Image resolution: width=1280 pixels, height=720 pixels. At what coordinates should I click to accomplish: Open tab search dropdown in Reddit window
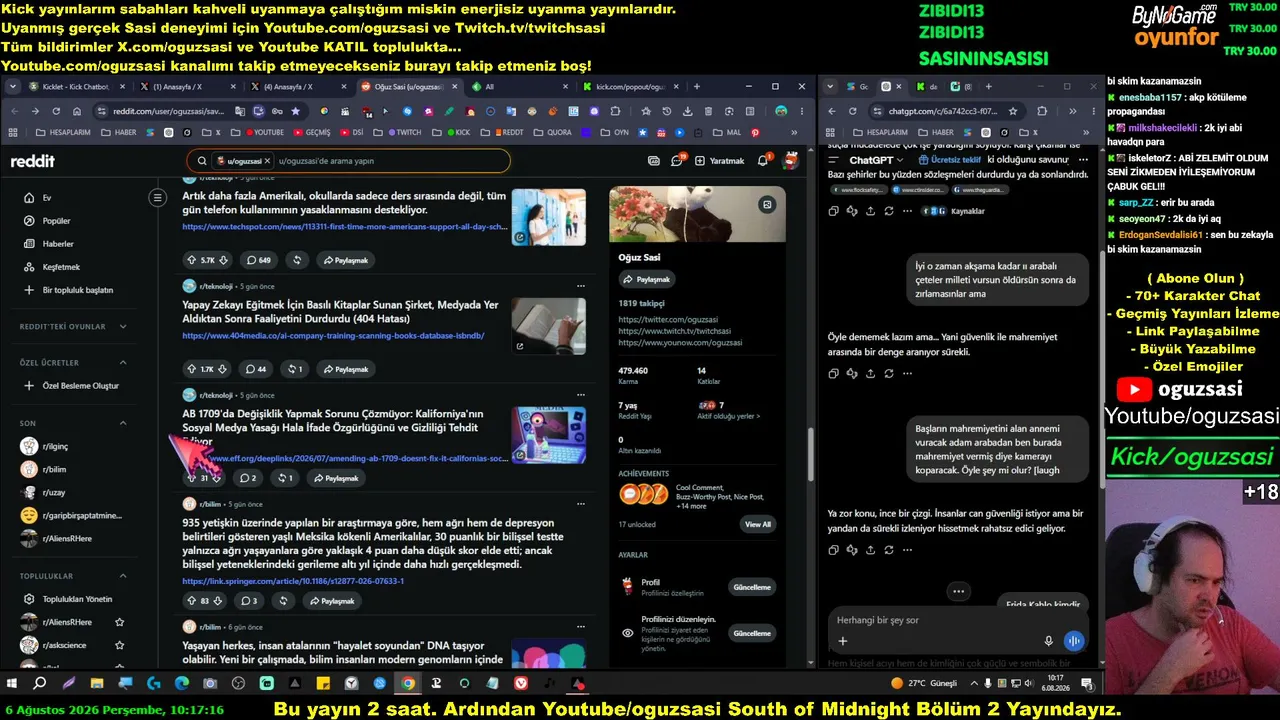coord(13,87)
